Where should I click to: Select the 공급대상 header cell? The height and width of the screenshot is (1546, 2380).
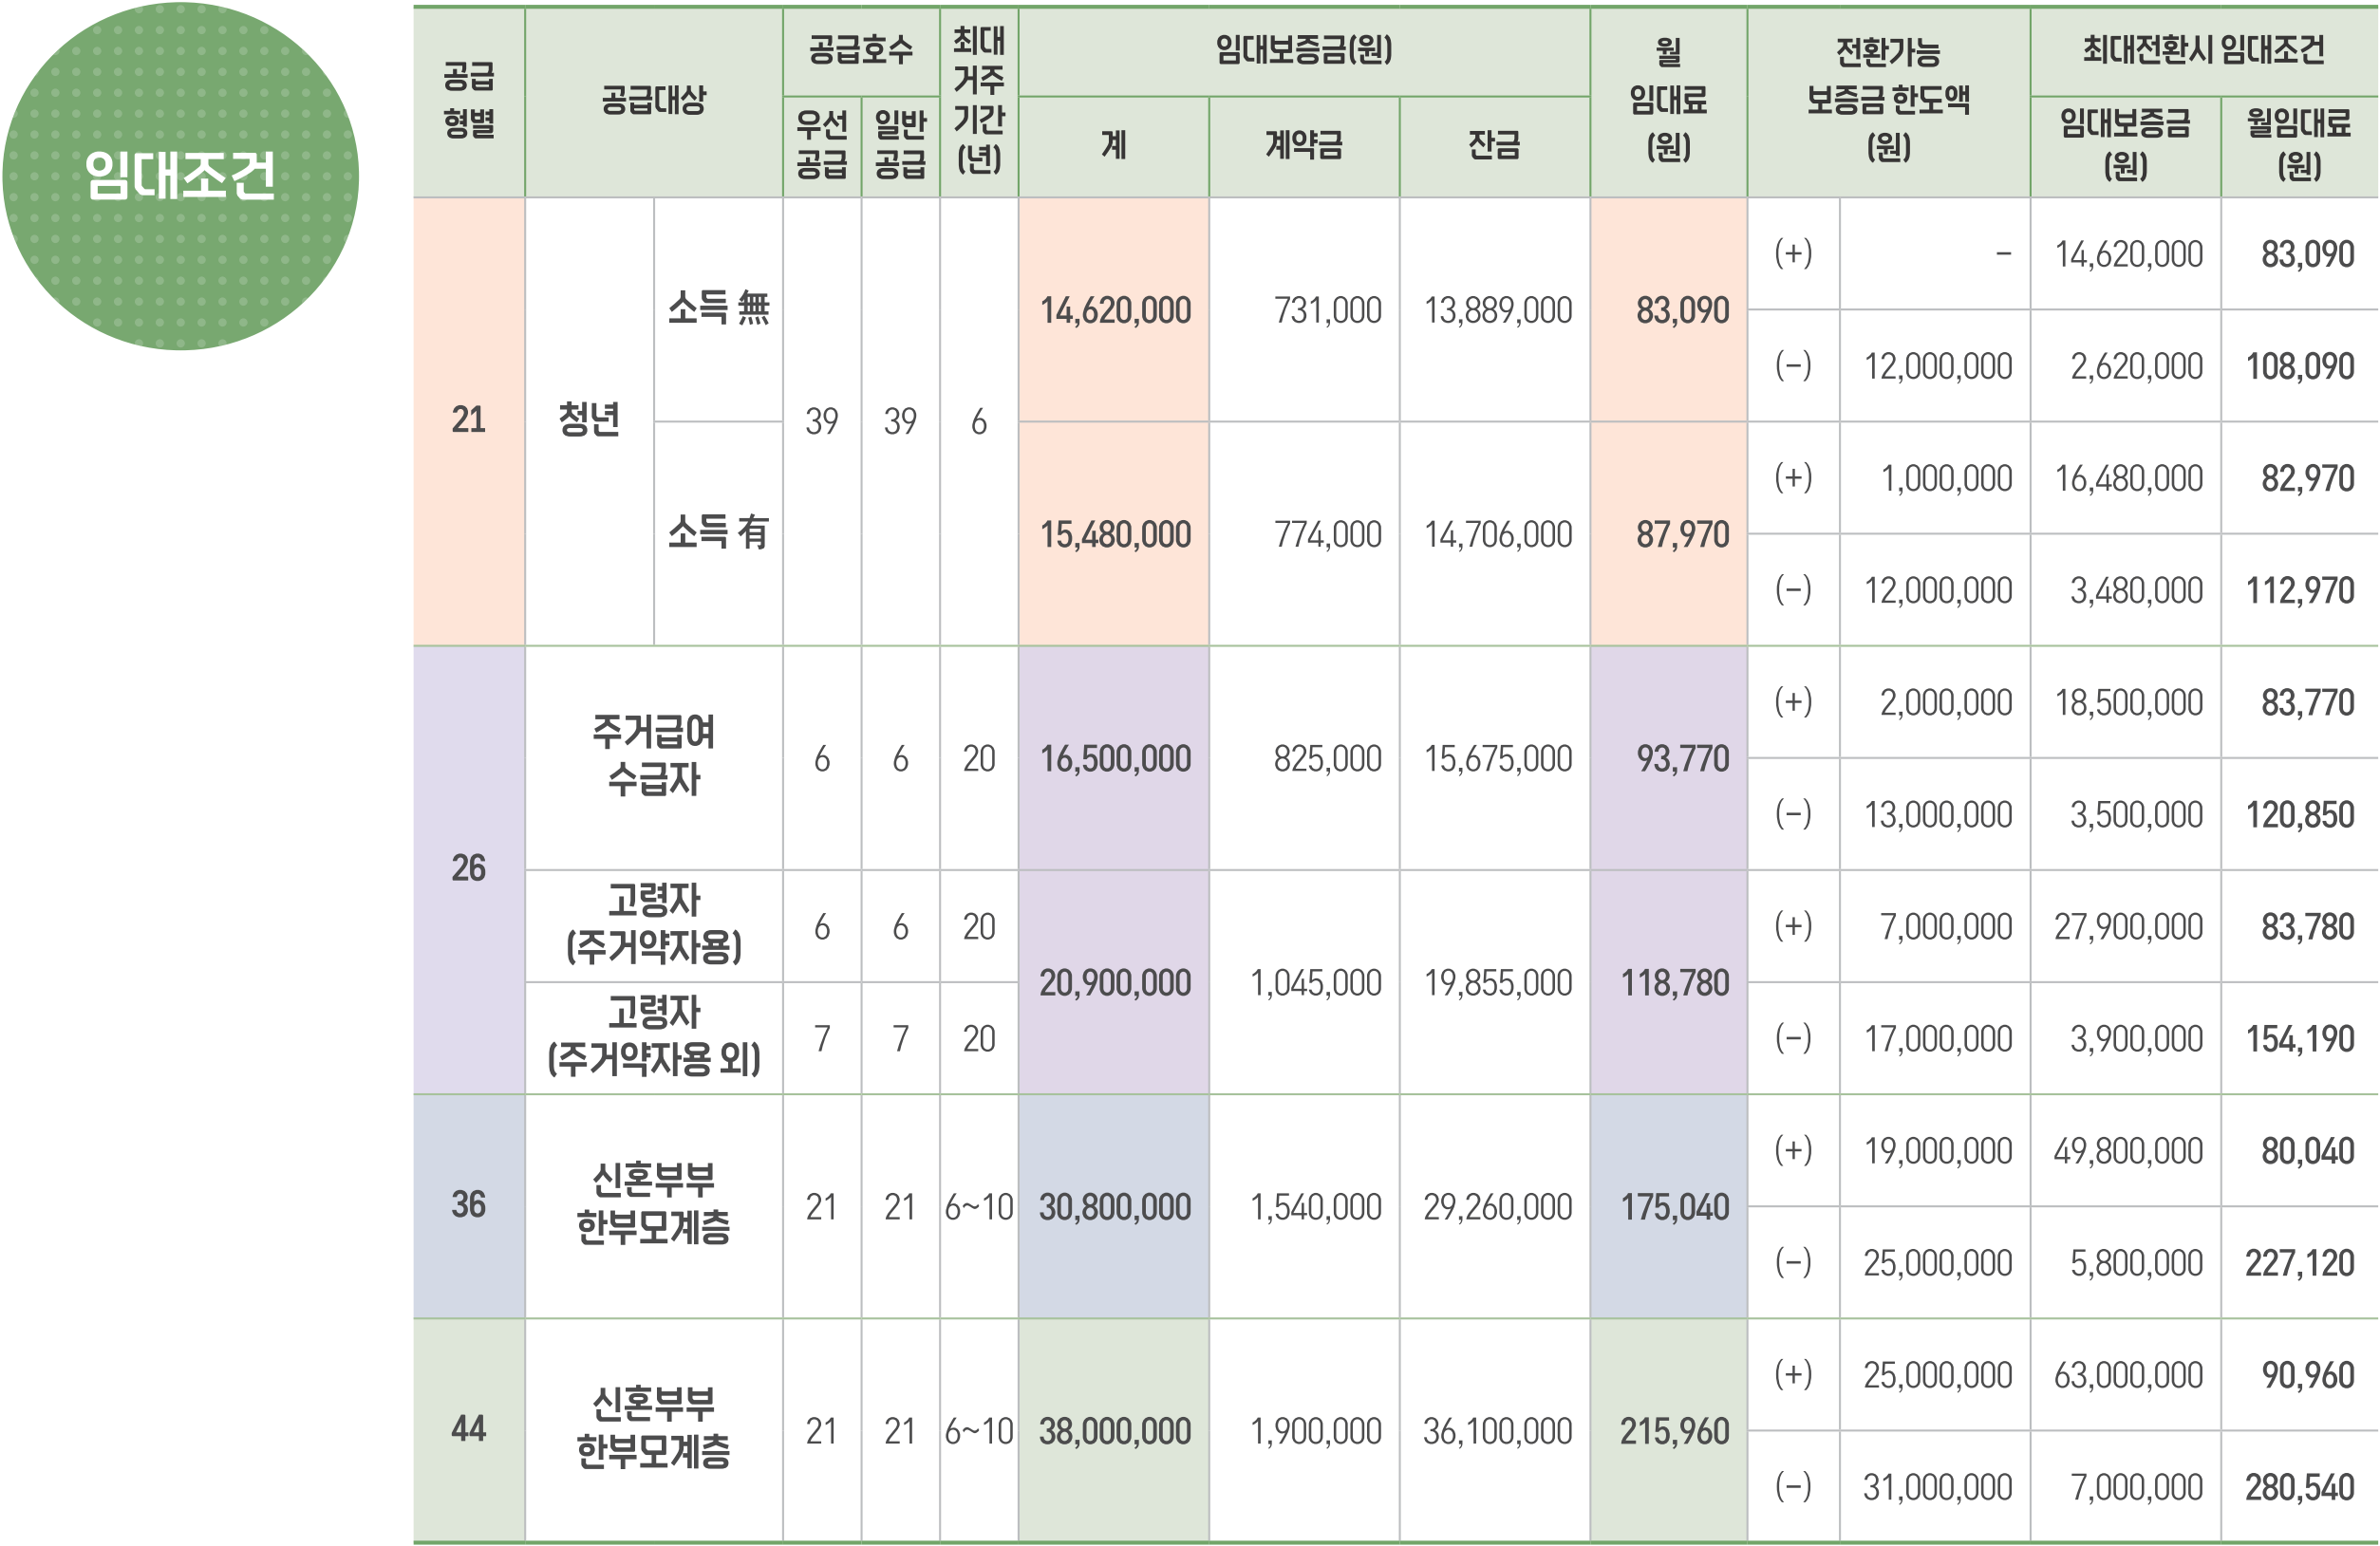coord(653,101)
